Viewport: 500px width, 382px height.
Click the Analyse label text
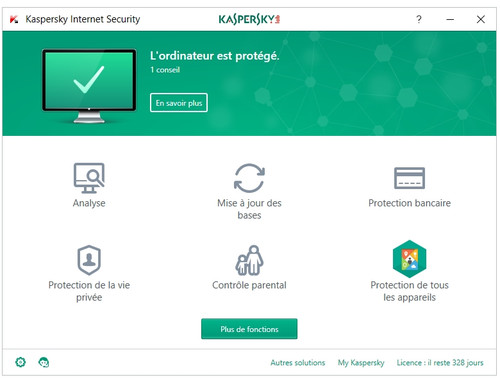[89, 203]
